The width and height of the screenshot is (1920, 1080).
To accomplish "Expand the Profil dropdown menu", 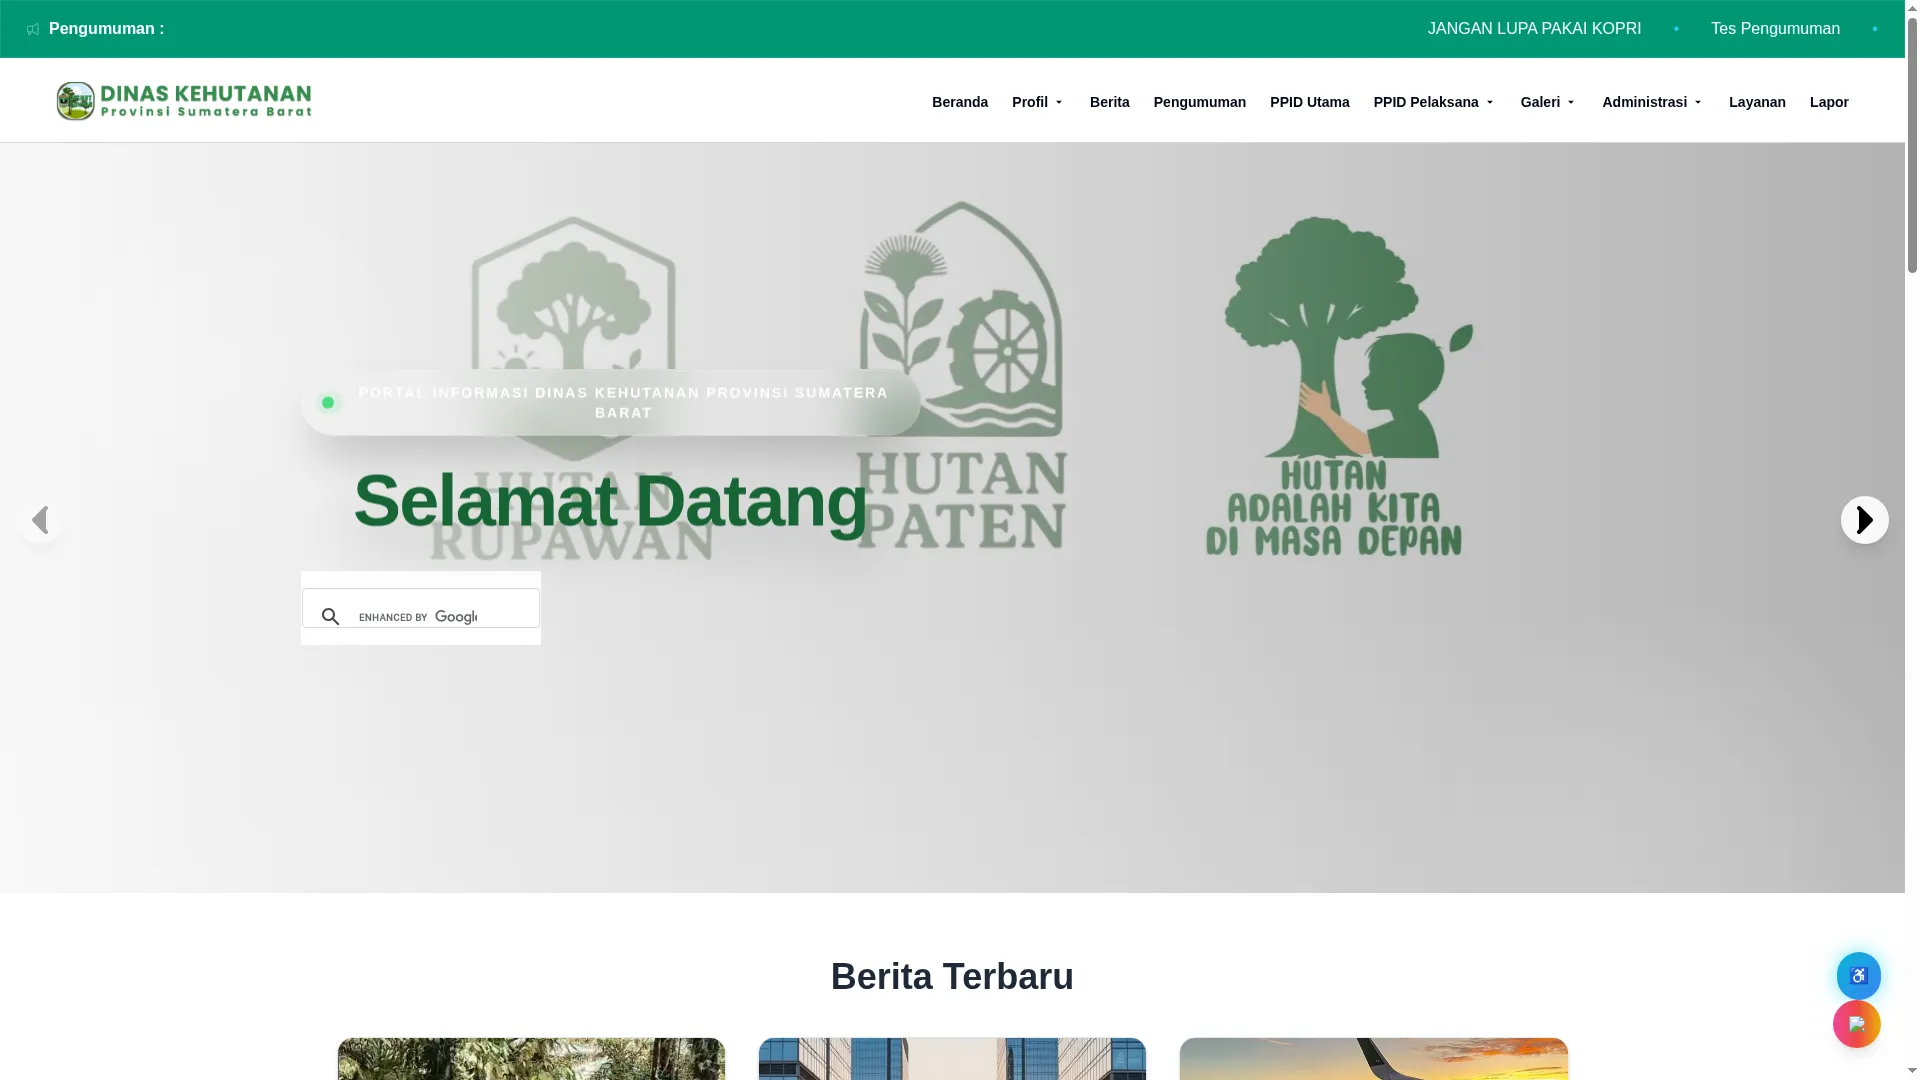I will tap(1038, 102).
